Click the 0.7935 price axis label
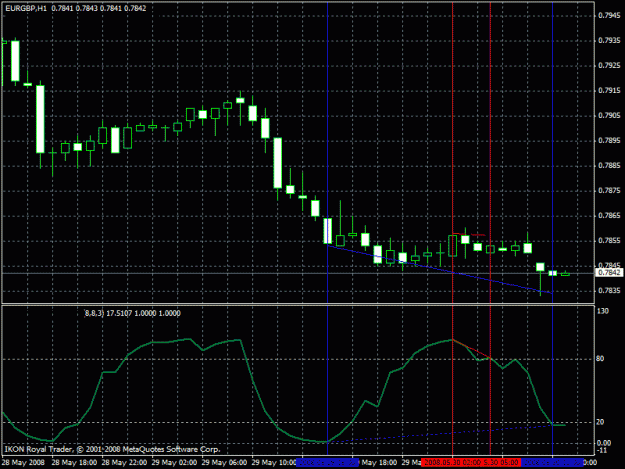625x469 pixels. (609, 41)
